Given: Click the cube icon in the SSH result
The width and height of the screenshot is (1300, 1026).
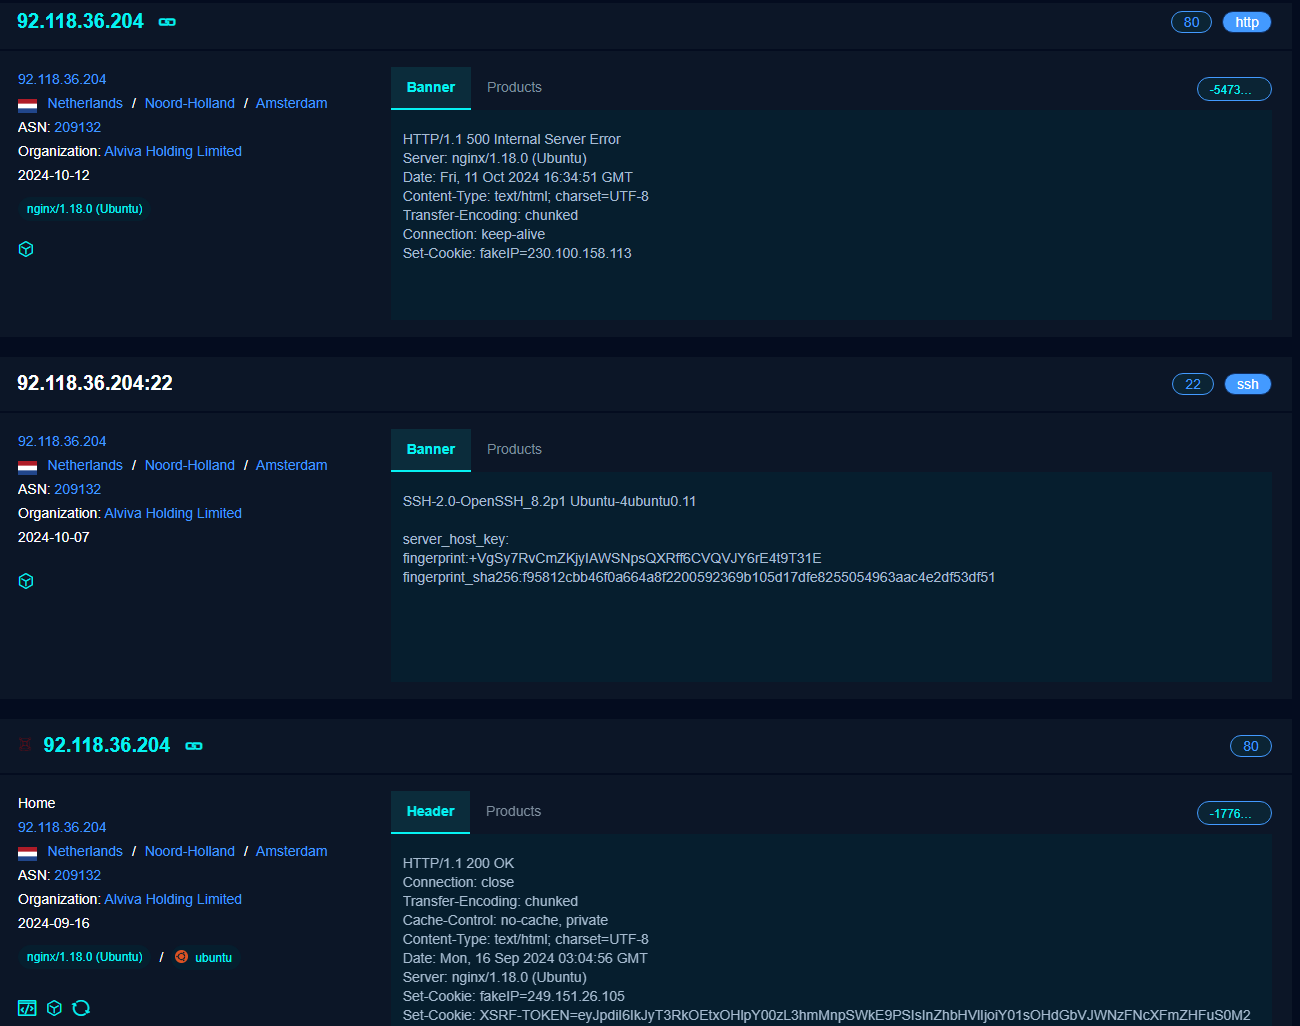Looking at the screenshot, I should tap(26, 581).
